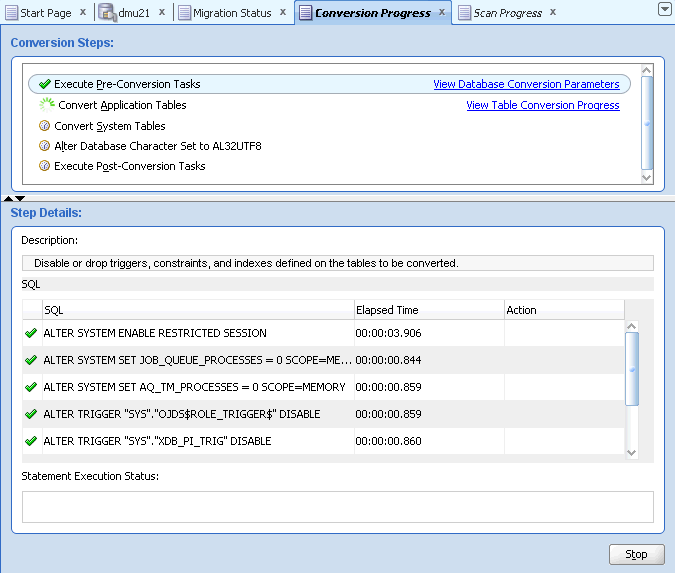Click checkmark for ENABLE RESTRICTED SESSION row
Image resolution: width=675 pixels, height=573 pixels.
[x=31, y=333]
